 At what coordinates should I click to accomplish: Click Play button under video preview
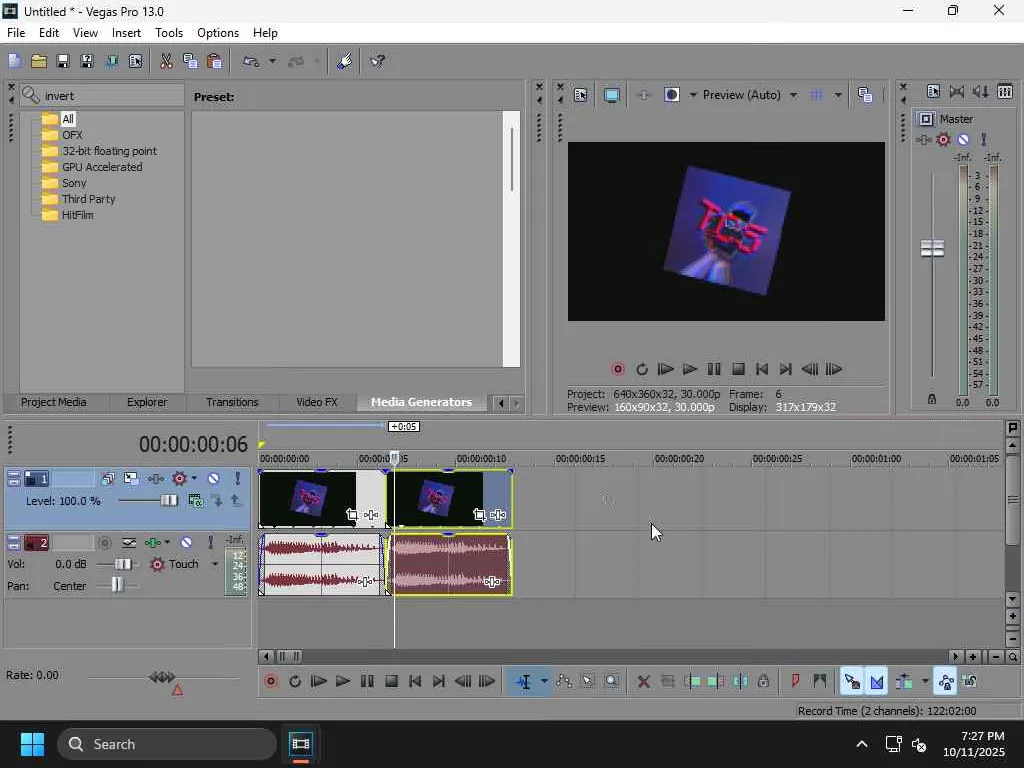point(690,370)
